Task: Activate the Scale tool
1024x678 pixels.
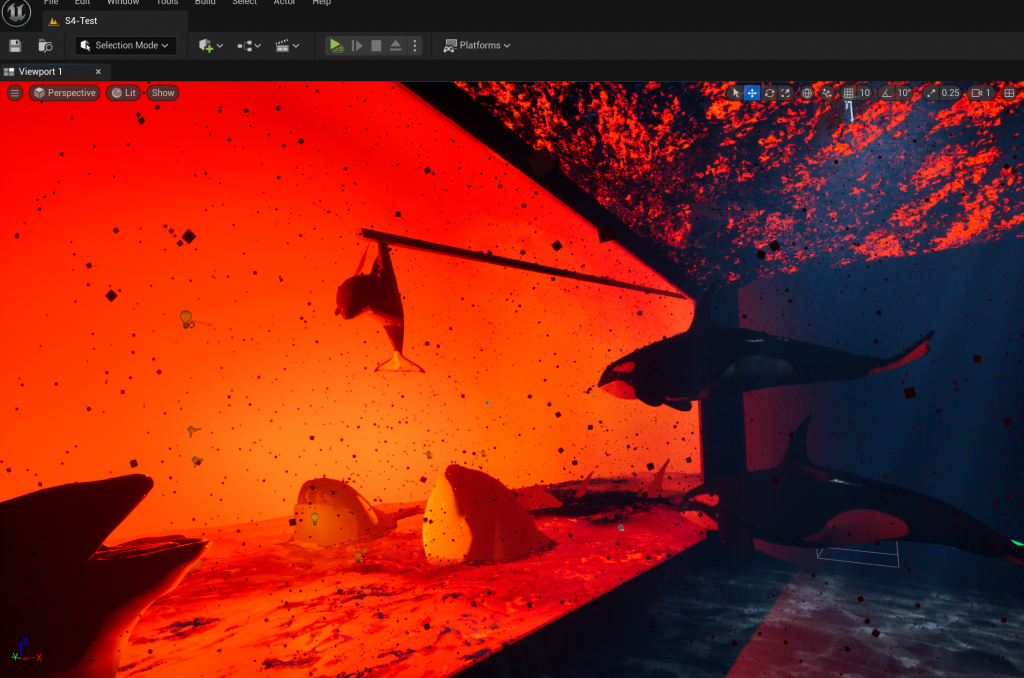Action: pos(786,93)
